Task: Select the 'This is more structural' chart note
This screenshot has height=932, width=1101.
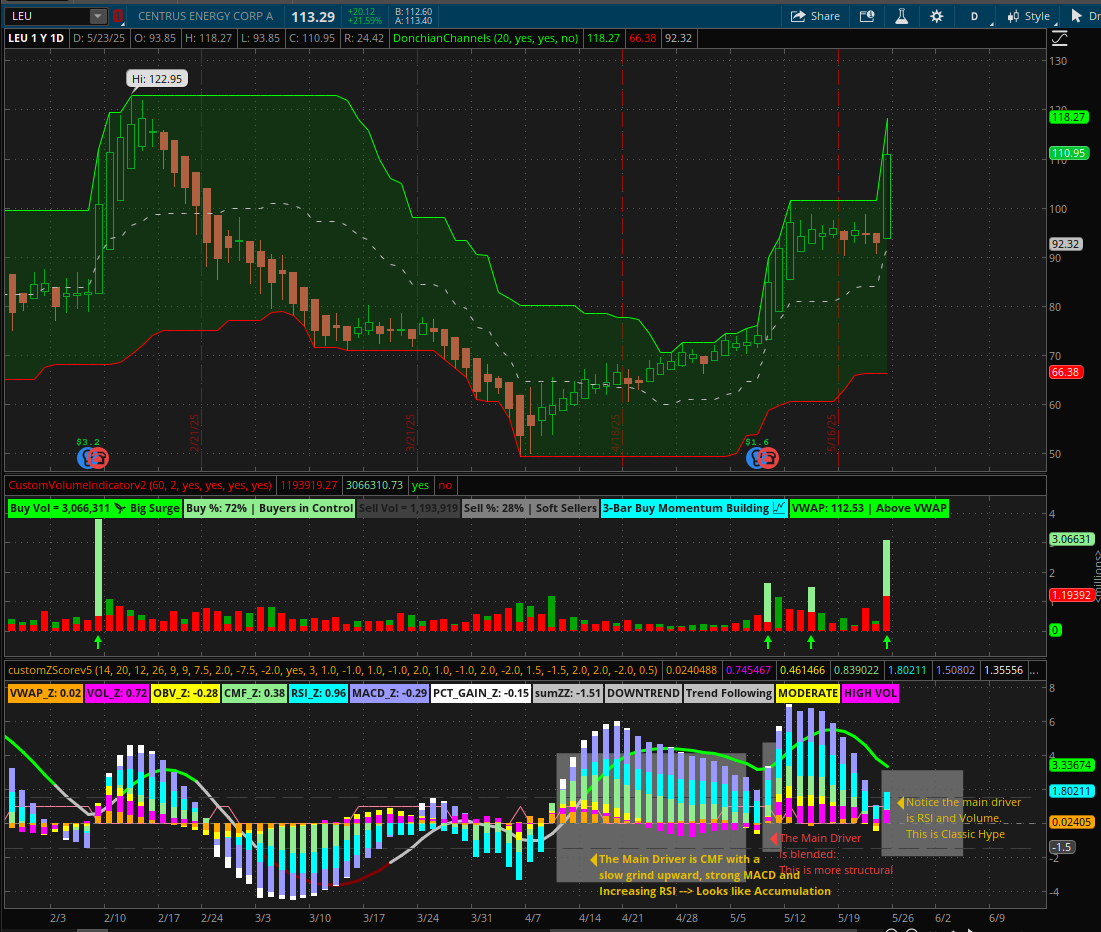Action: point(836,869)
